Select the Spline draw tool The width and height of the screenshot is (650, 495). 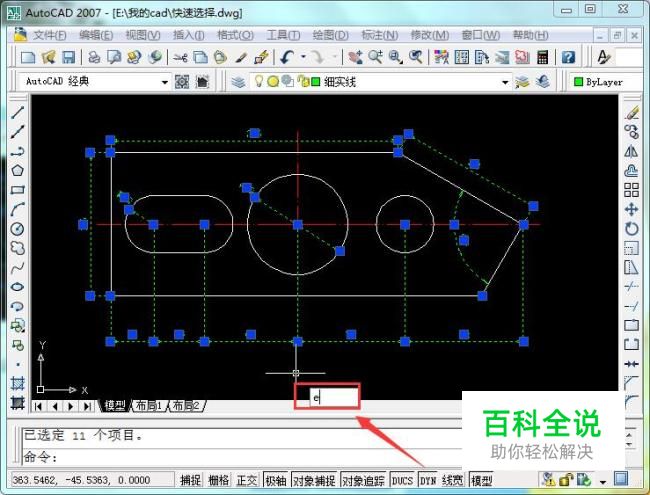click(17, 268)
